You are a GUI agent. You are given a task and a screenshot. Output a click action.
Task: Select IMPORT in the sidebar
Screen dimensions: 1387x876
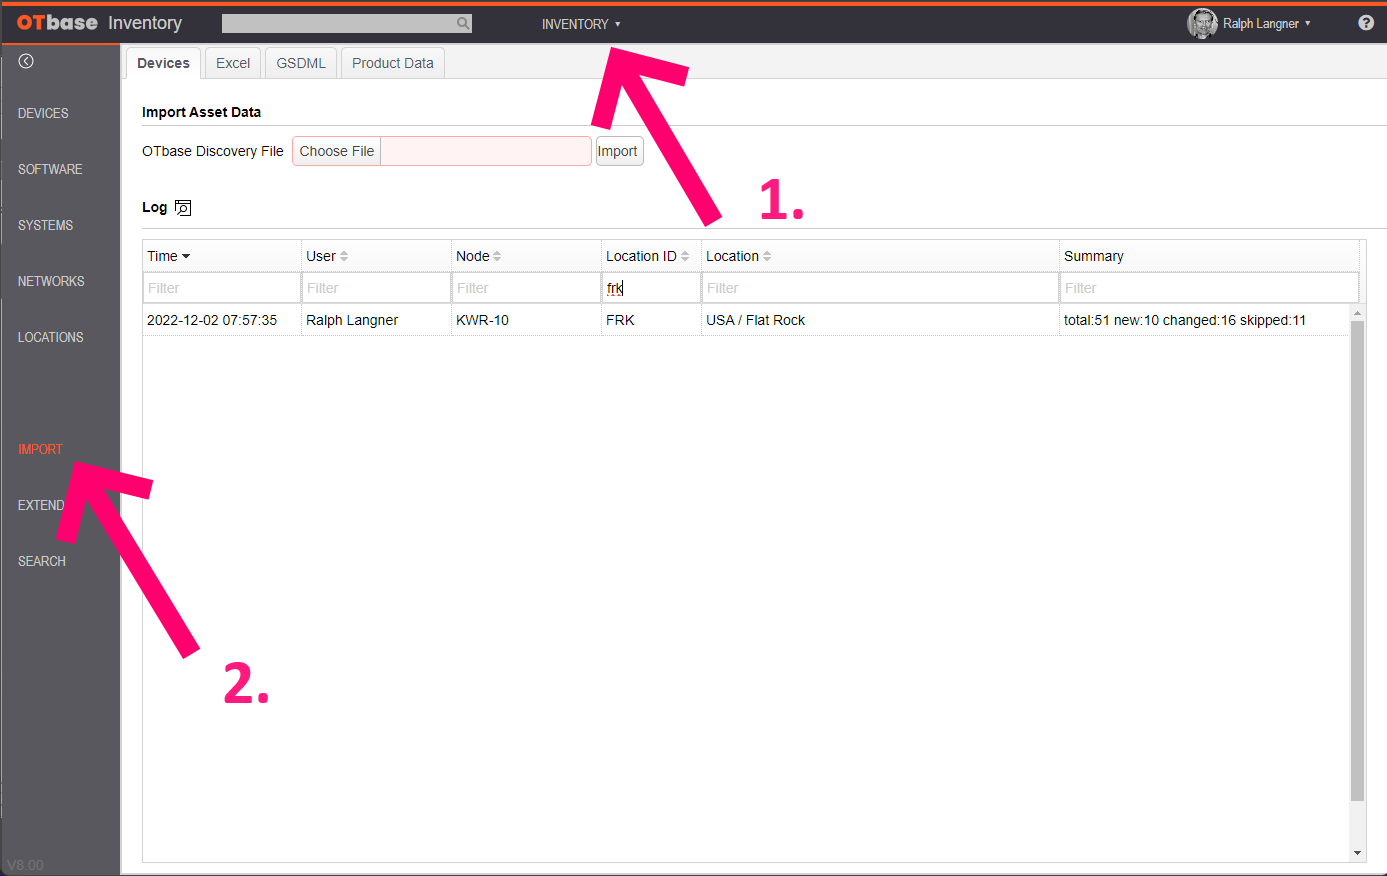tap(40, 449)
